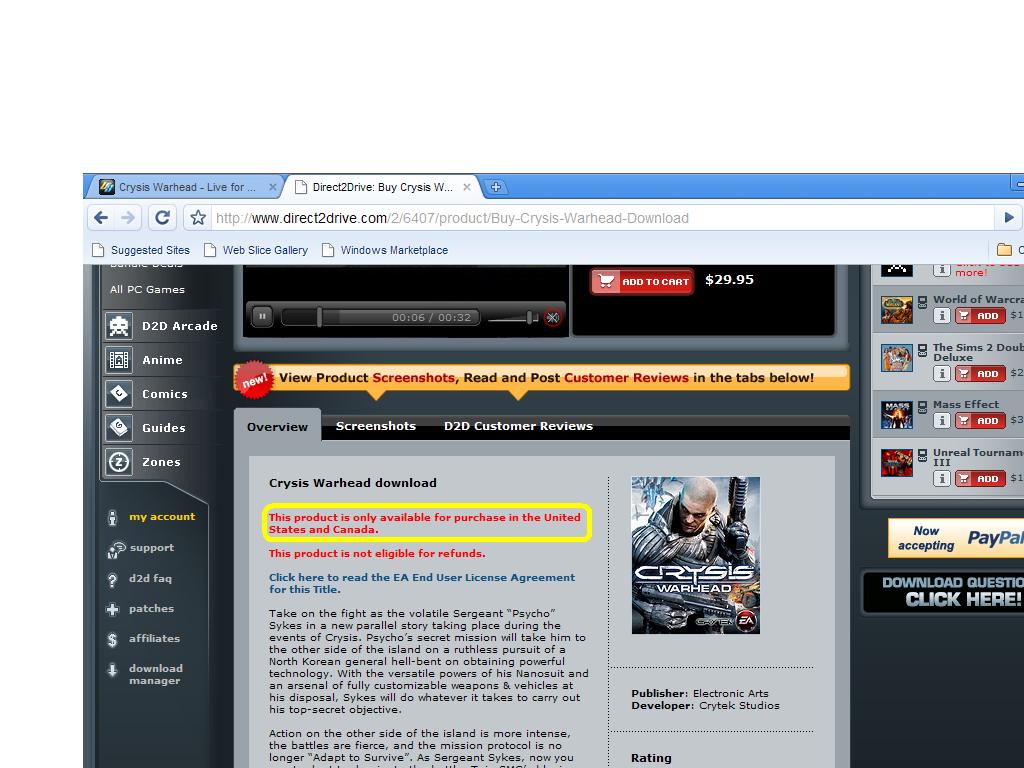Click the Anime film-strip icon
This screenshot has height=768, width=1024.
119,360
